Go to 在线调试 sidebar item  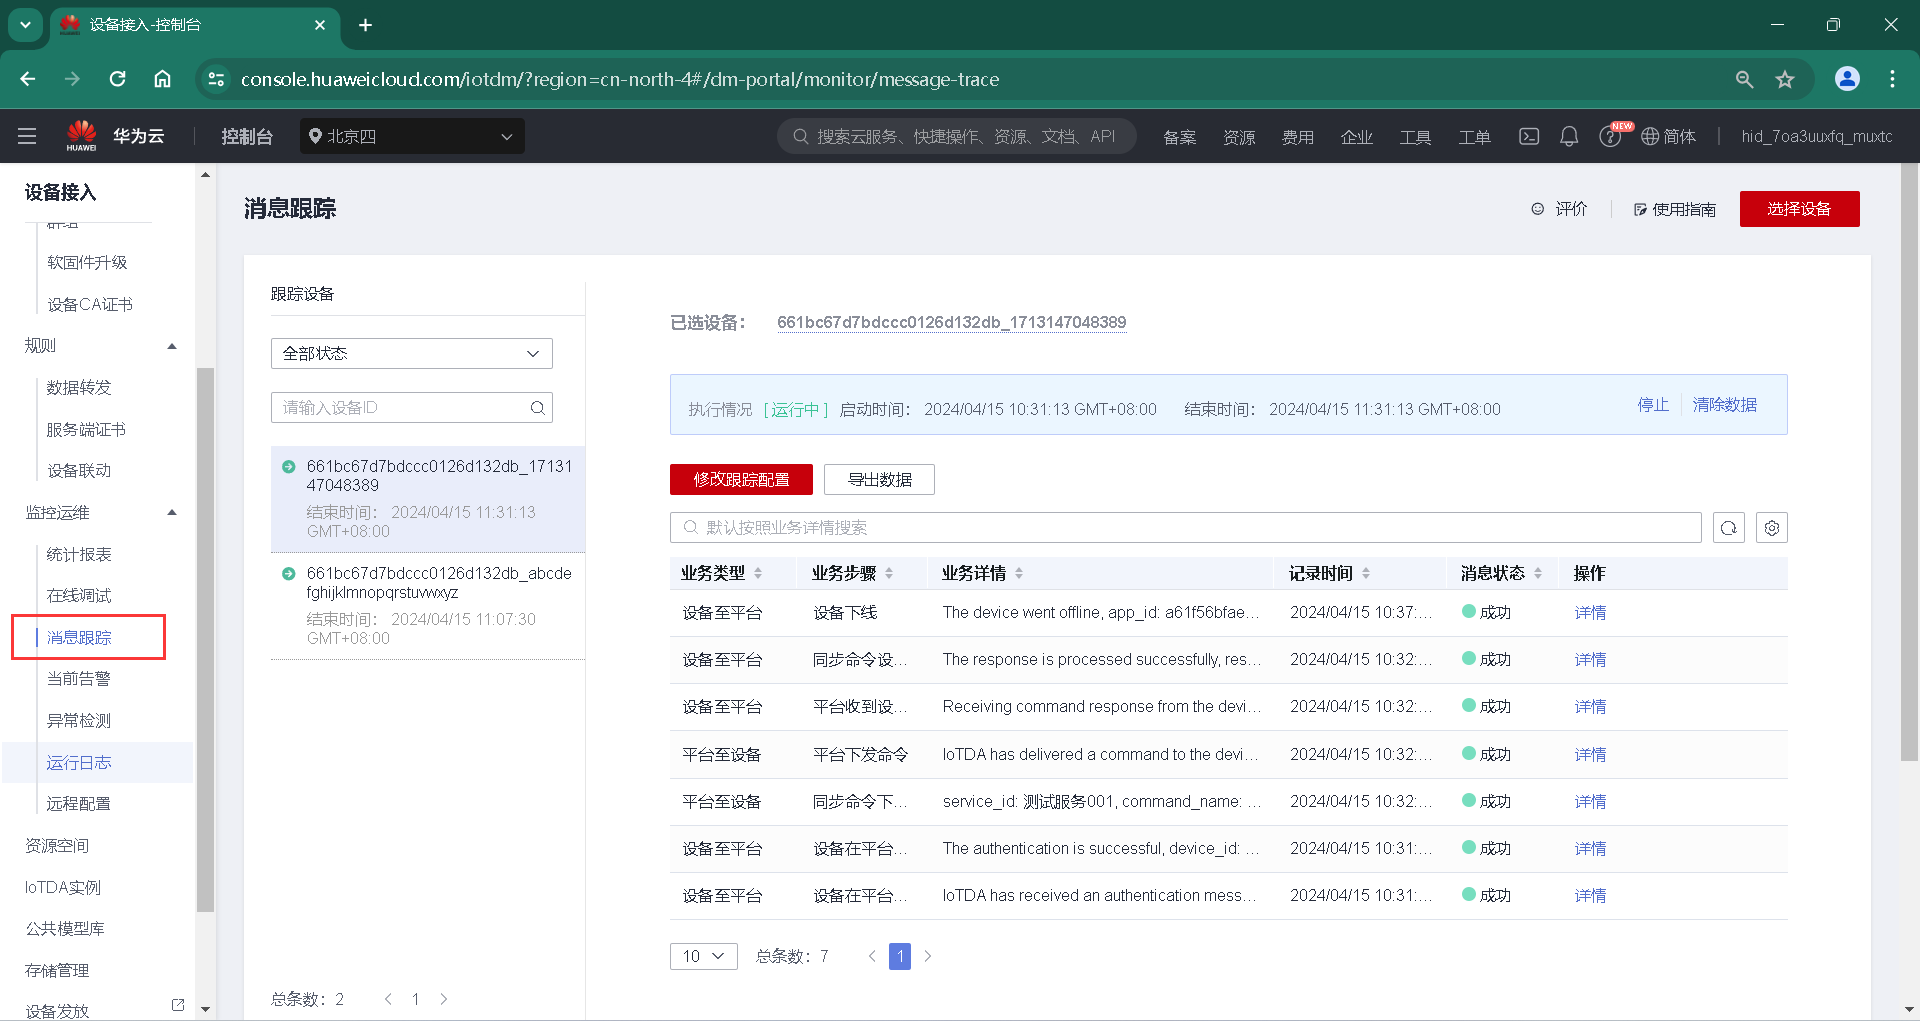pos(79,596)
